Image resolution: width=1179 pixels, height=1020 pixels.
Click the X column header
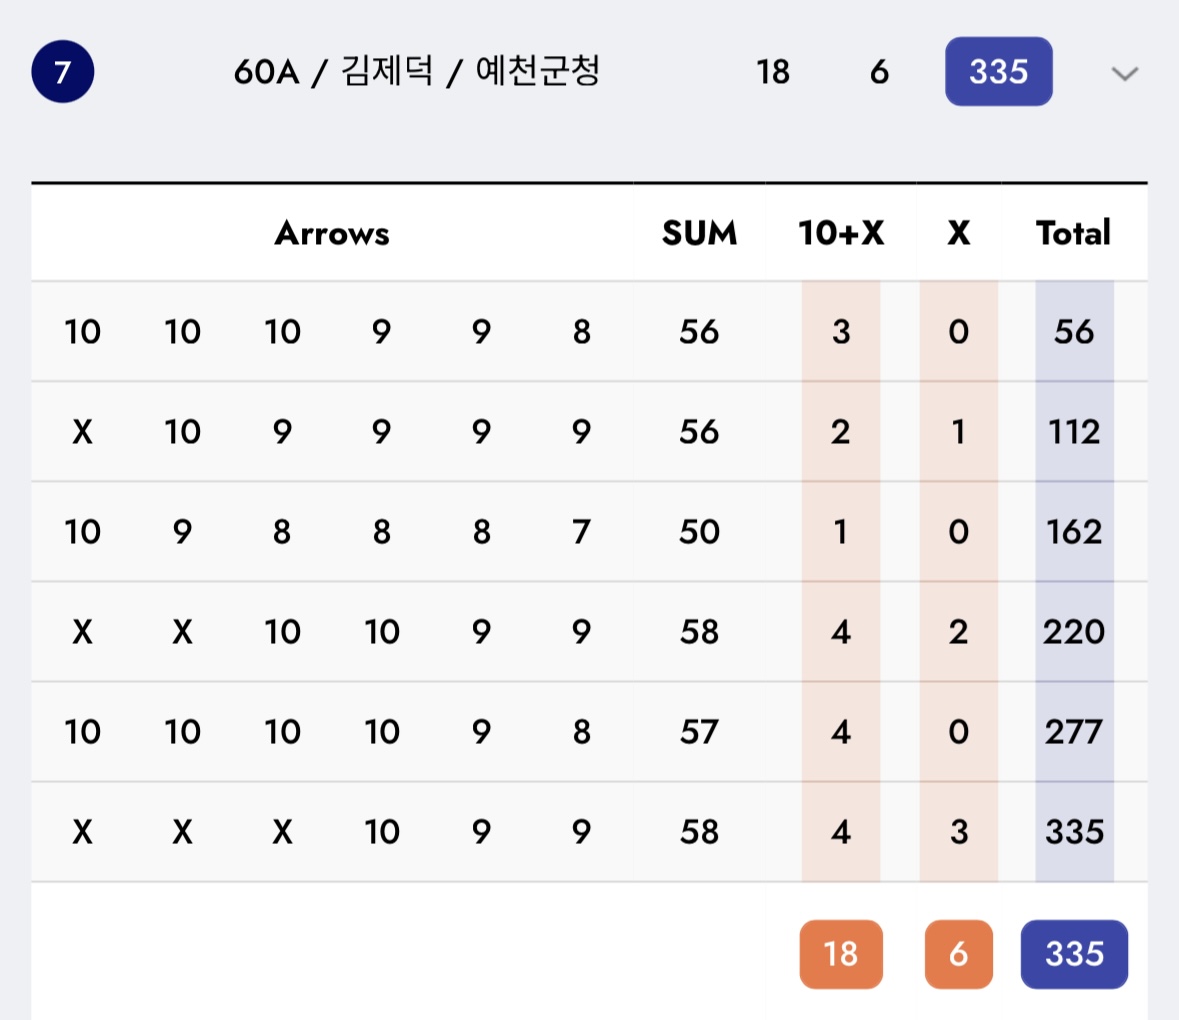pos(958,233)
